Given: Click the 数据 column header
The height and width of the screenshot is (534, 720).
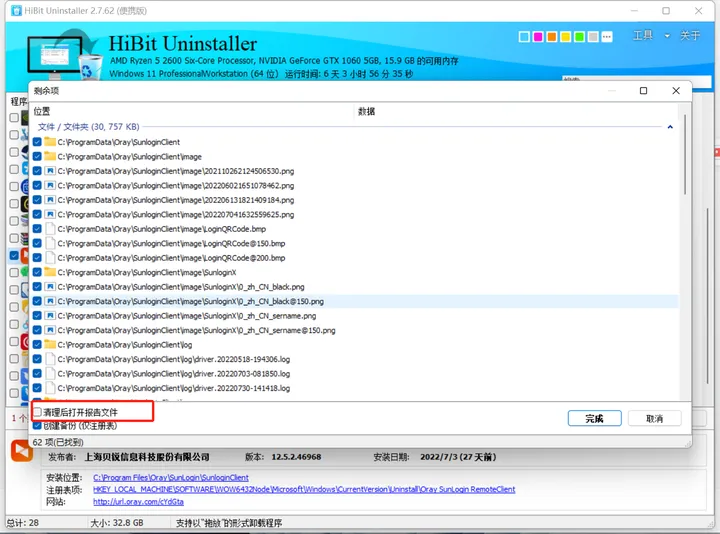Looking at the screenshot, I should coord(366,111).
